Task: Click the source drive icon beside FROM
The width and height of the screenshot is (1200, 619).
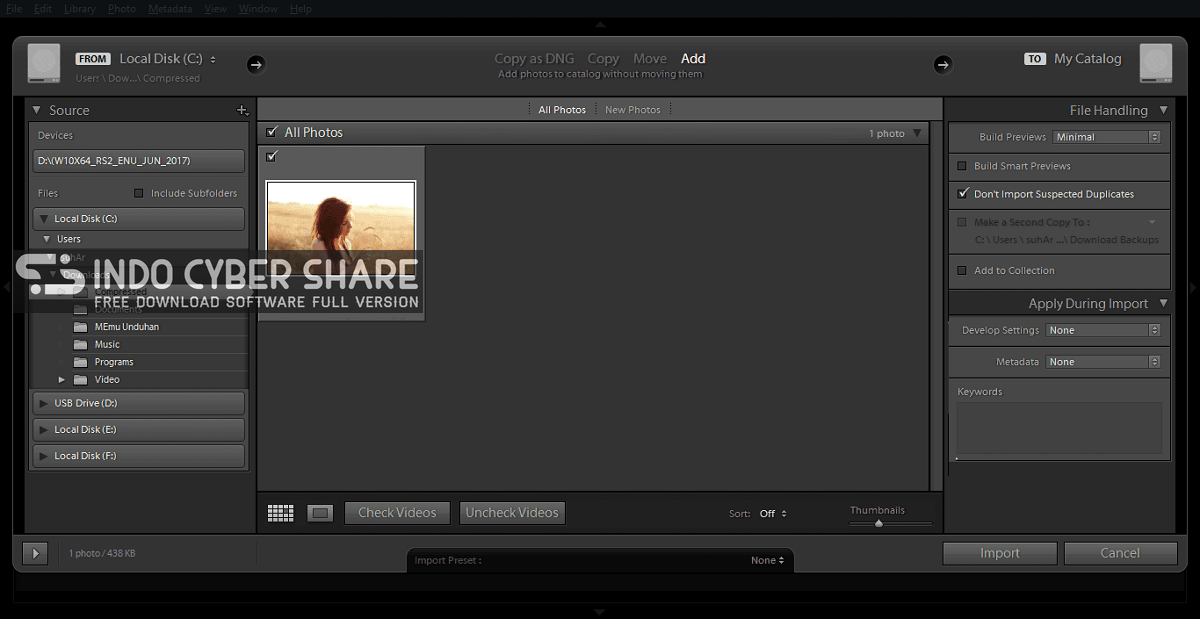Action: [44, 62]
